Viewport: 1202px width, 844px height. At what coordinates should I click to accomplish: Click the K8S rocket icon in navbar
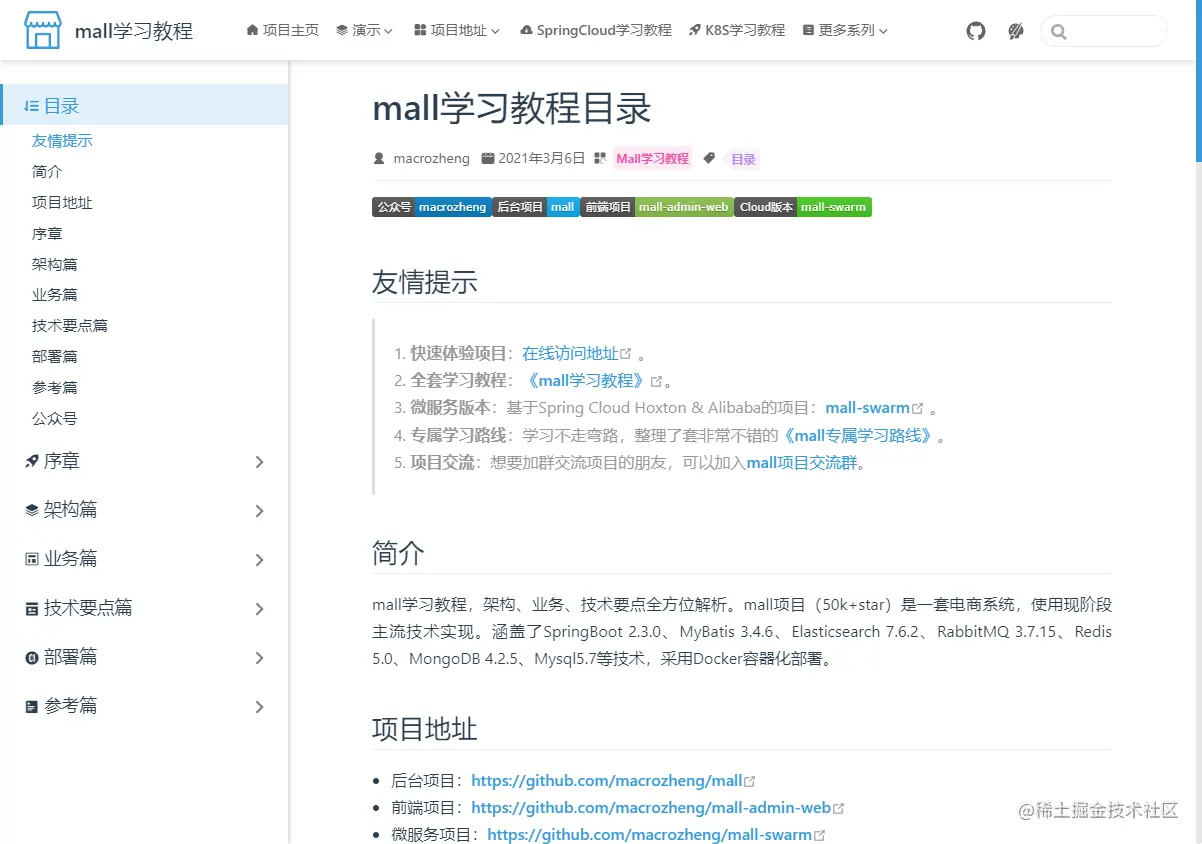point(695,31)
